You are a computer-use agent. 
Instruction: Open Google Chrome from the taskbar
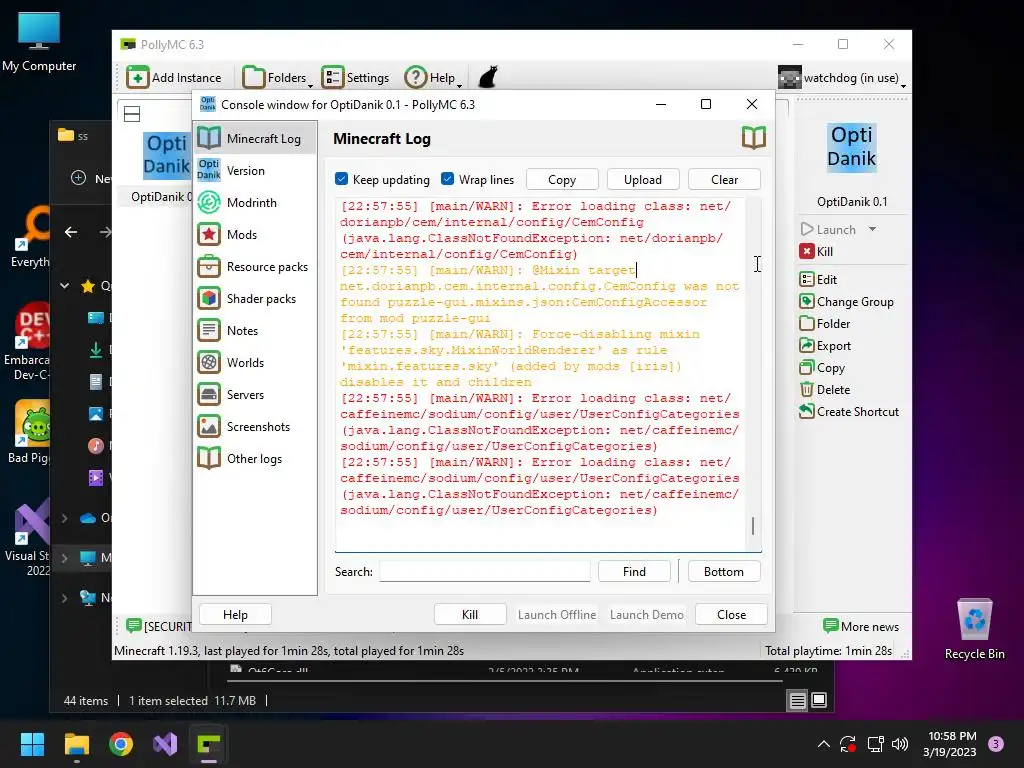(121, 744)
